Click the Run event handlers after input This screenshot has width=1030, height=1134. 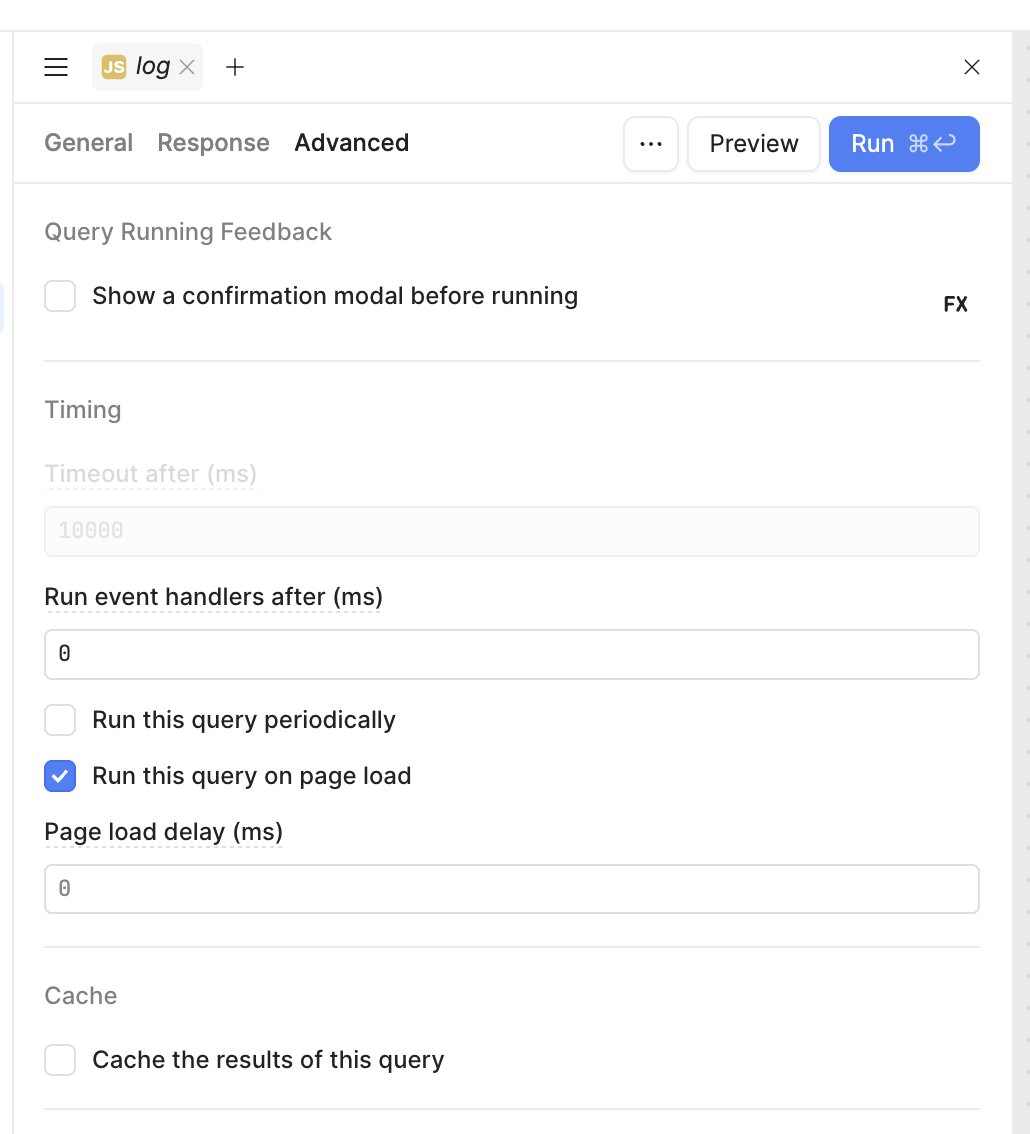click(511, 654)
